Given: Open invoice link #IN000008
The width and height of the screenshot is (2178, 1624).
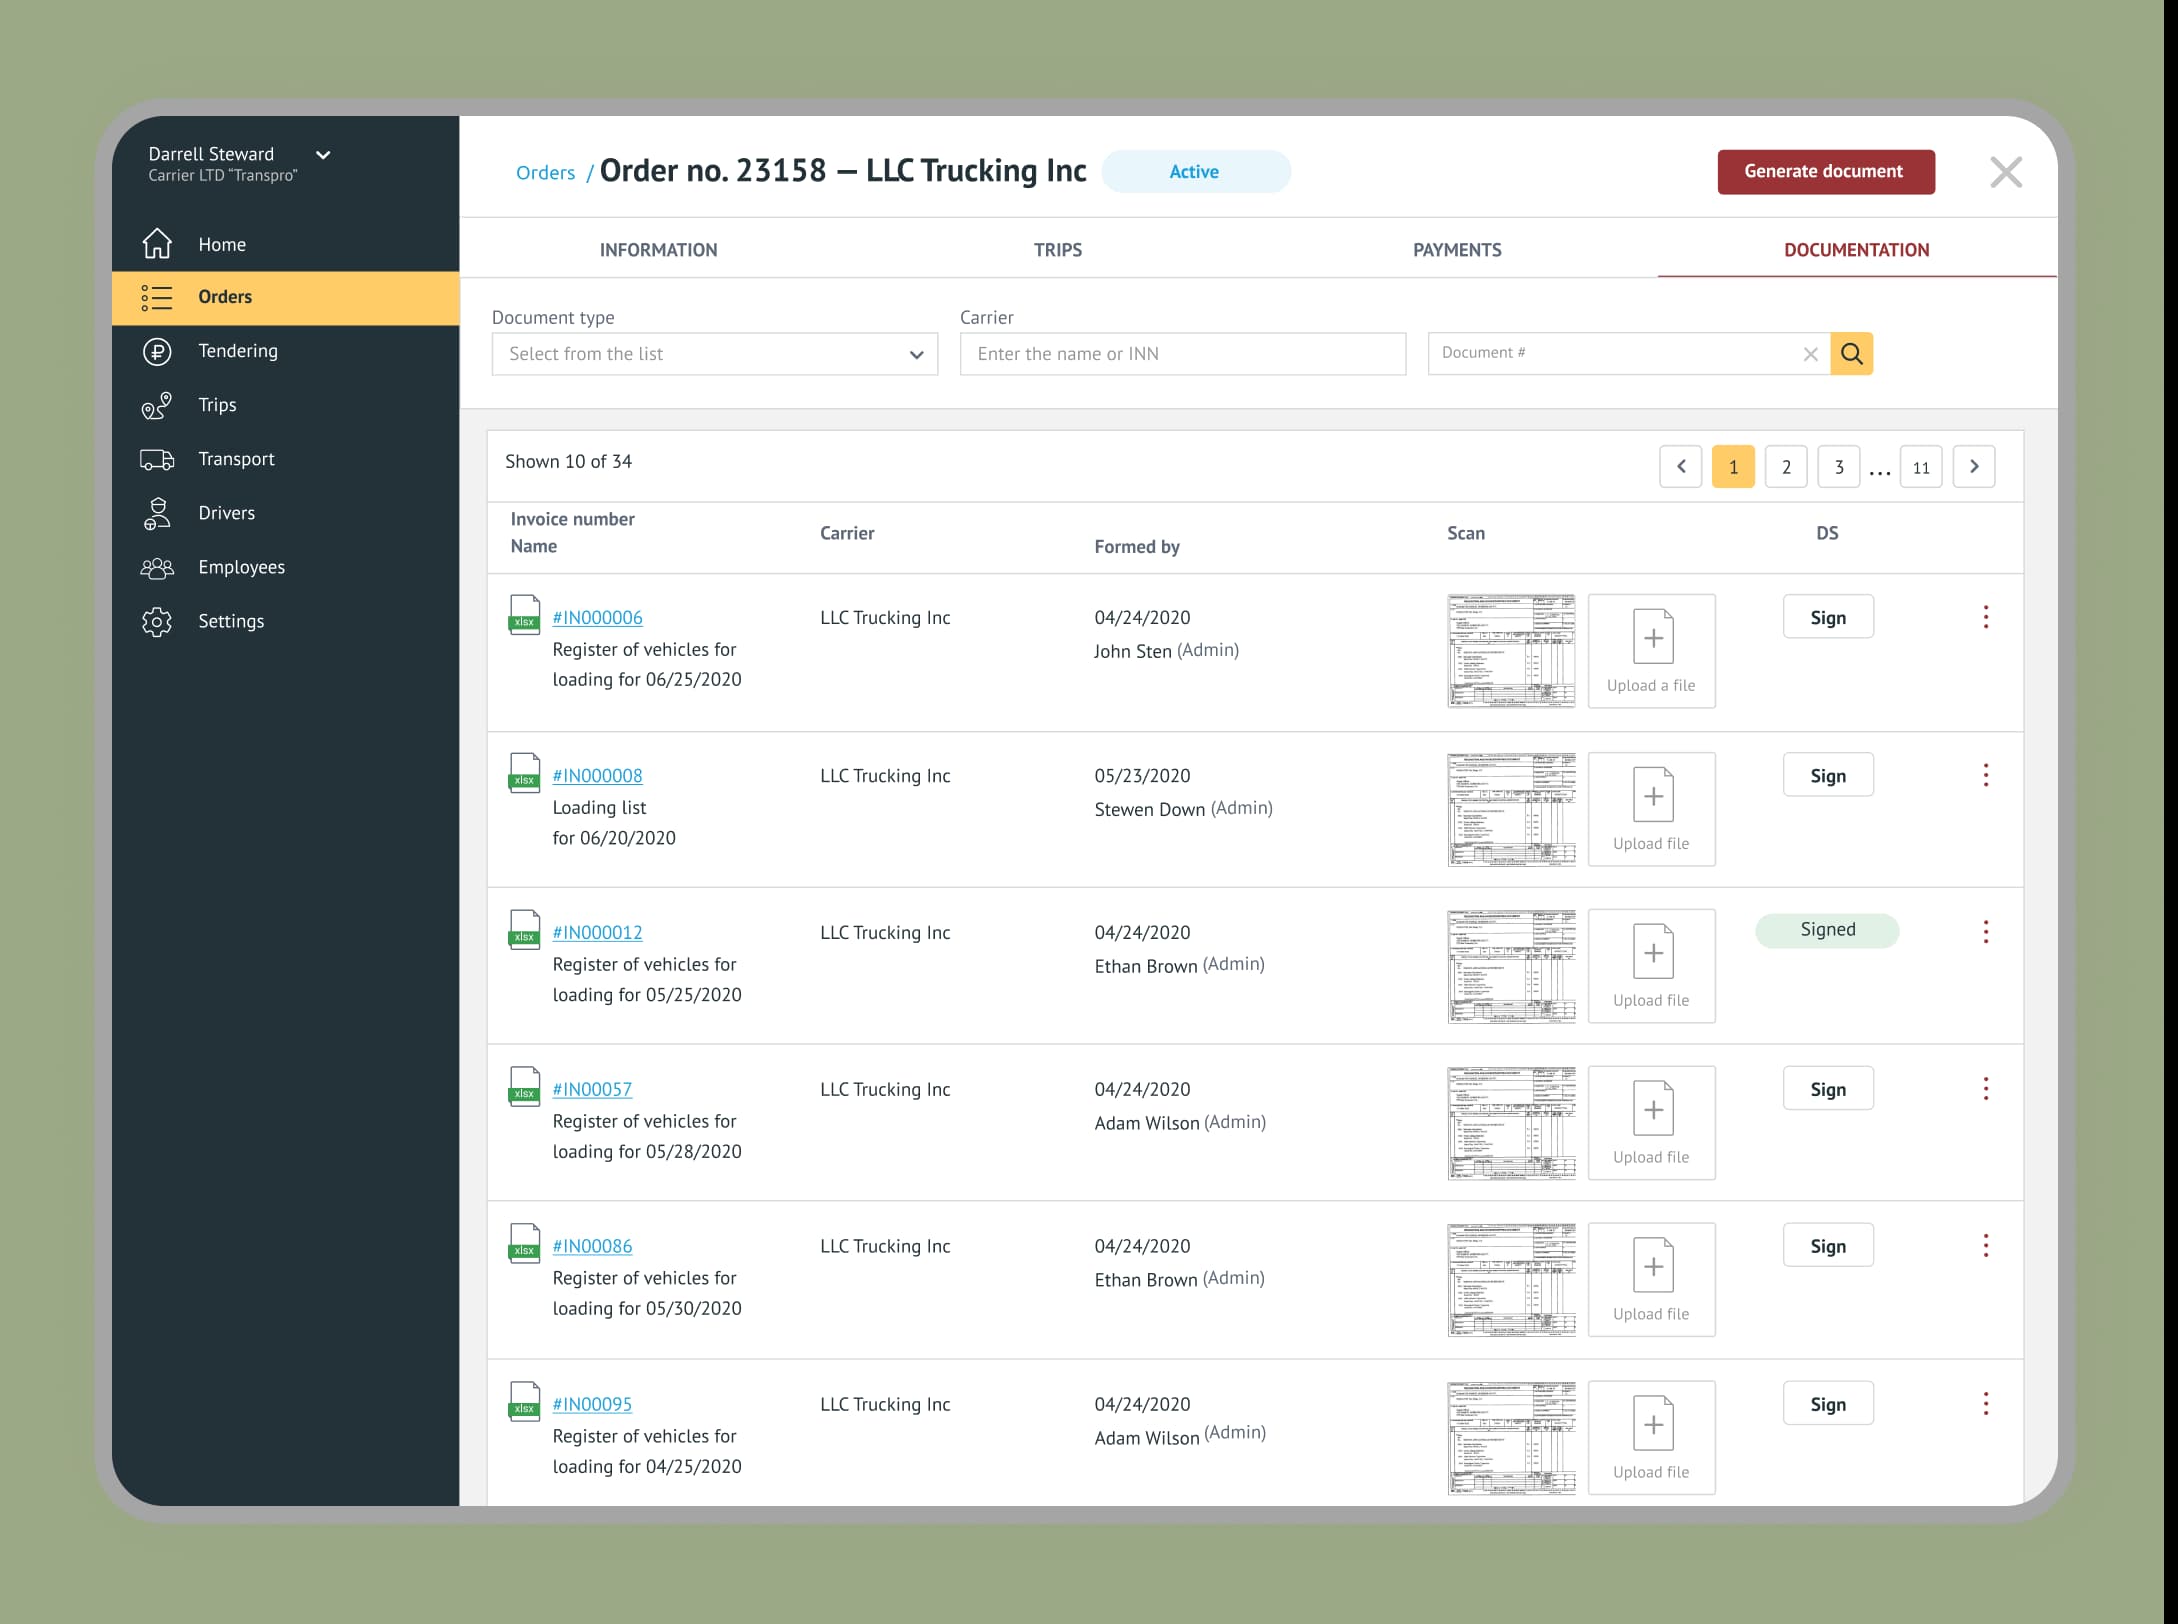Looking at the screenshot, I should tap(597, 776).
